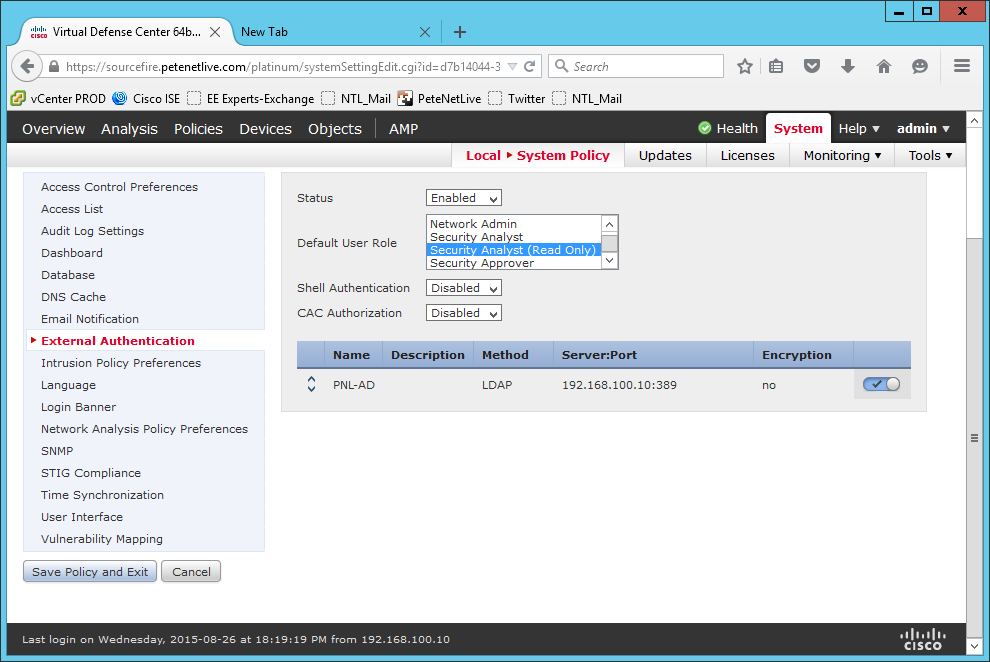Open the CAC Authorization dropdown
990x662 pixels.
pos(463,313)
